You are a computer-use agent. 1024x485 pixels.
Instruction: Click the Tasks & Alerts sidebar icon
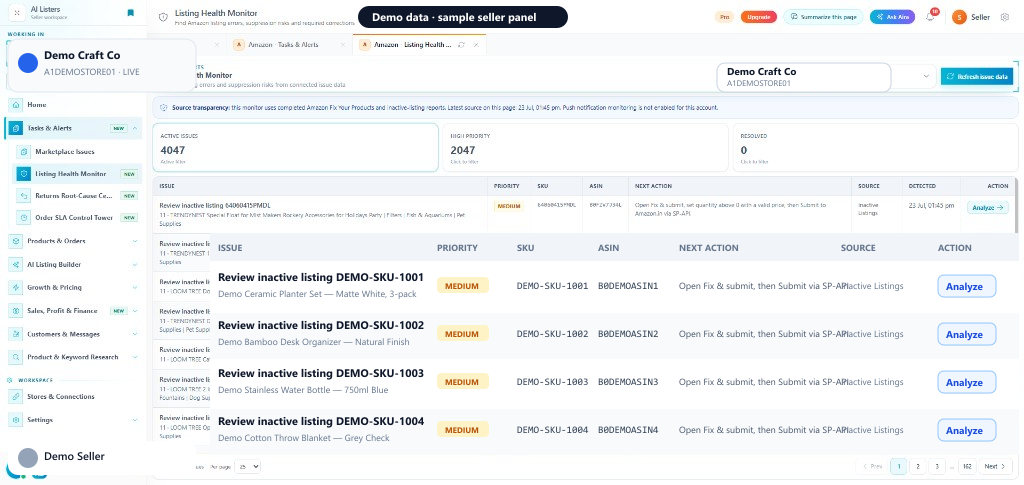point(17,128)
